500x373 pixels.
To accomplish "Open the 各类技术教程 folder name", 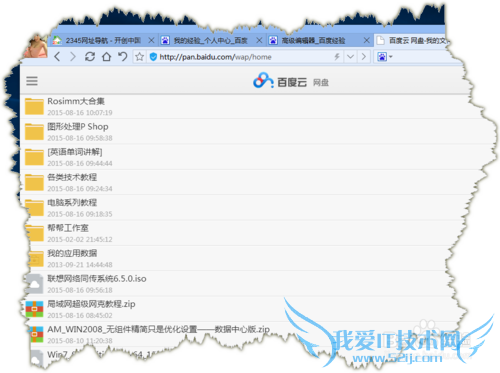I will pos(72,177).
